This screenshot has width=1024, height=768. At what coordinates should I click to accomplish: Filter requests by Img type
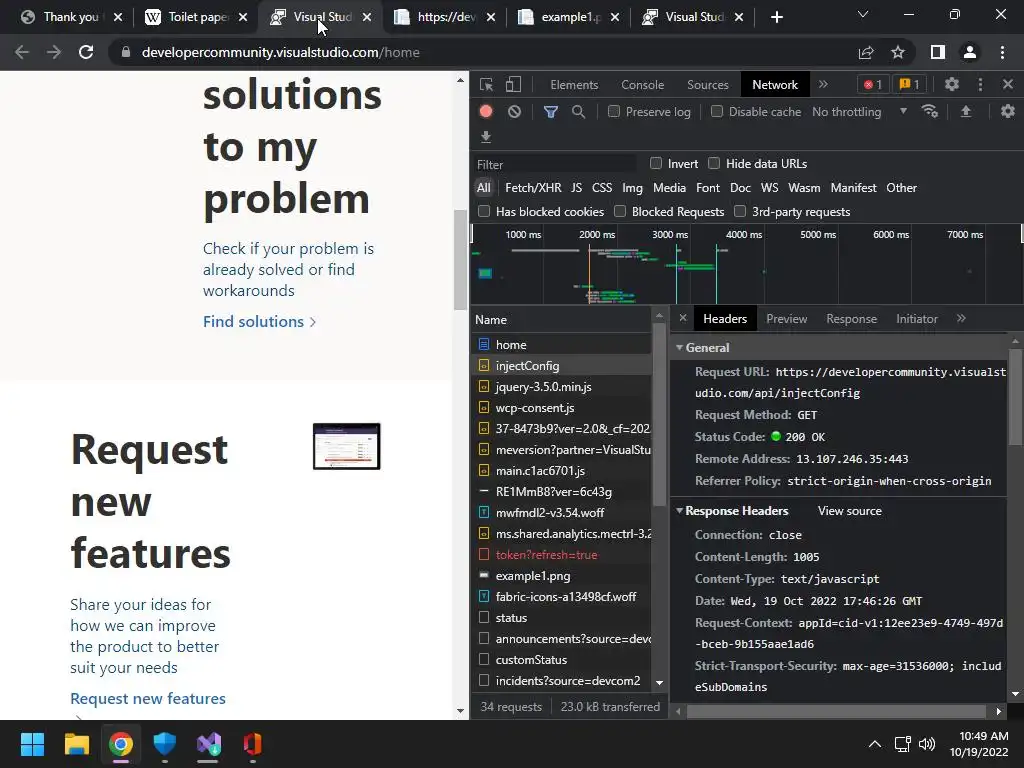point(632,187)
